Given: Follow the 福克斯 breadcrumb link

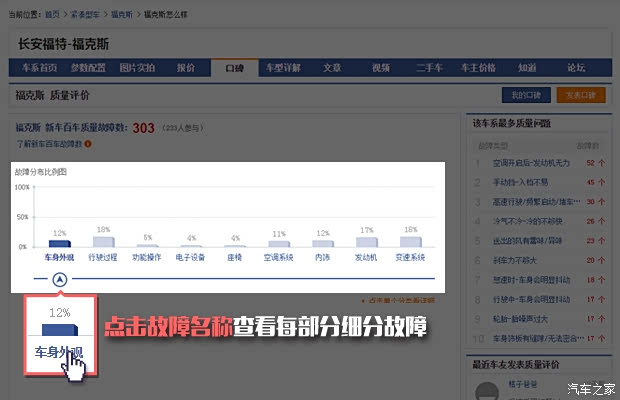Looking at the screenshot, I should (122, 15).
